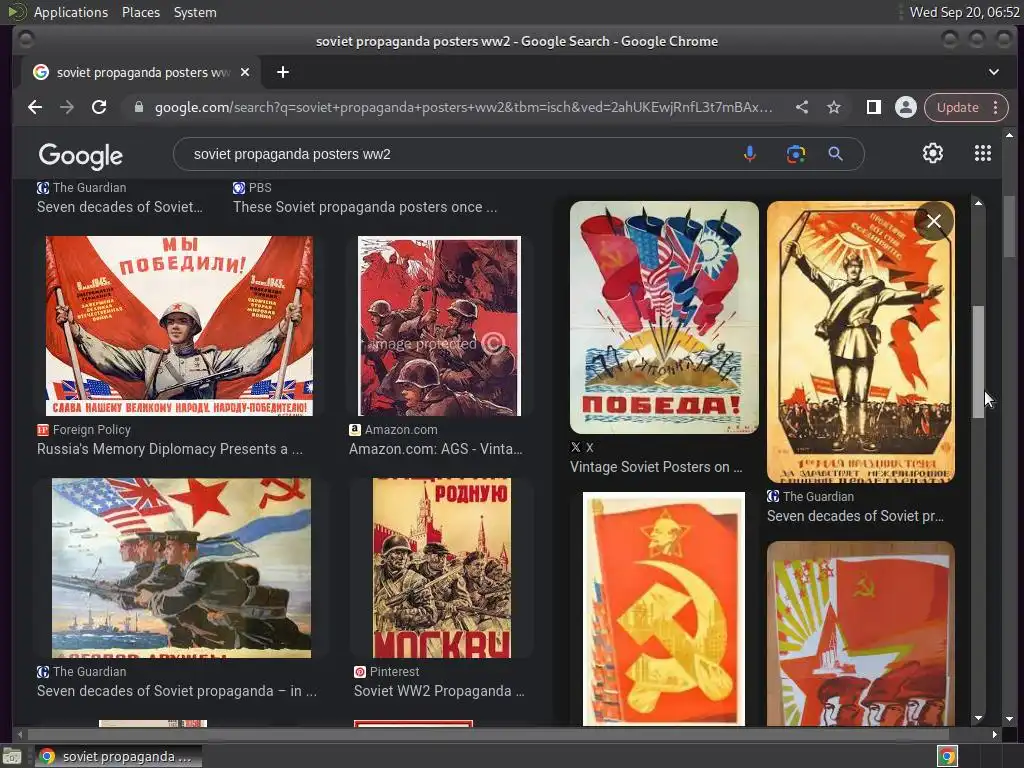Expand the tab search dropdown chevron

pyautogui.click(x=993, y=72)
